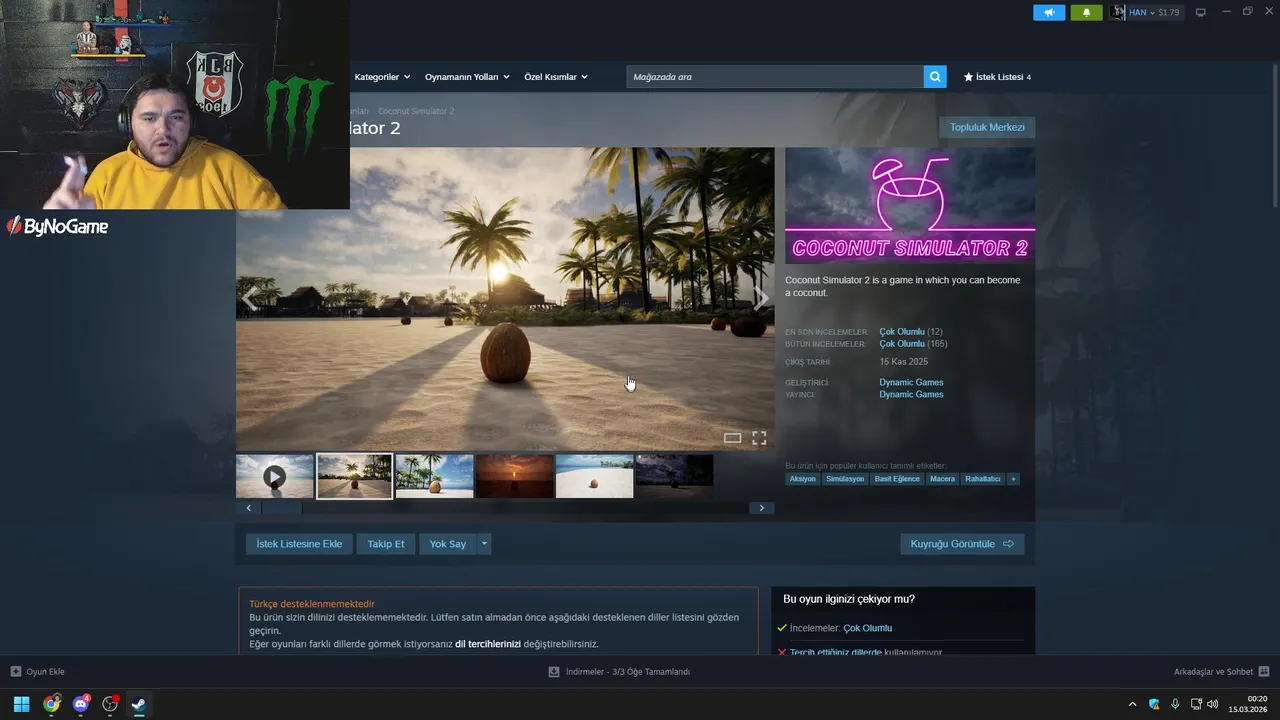Open the green notifications bell
The image size is (1280, 720).
coord(1086,12)
